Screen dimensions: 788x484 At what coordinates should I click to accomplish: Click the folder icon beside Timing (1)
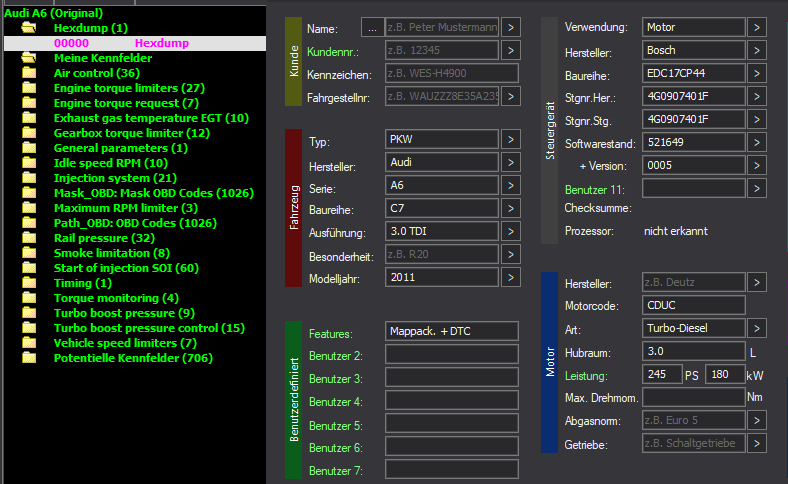coord(29,283)
